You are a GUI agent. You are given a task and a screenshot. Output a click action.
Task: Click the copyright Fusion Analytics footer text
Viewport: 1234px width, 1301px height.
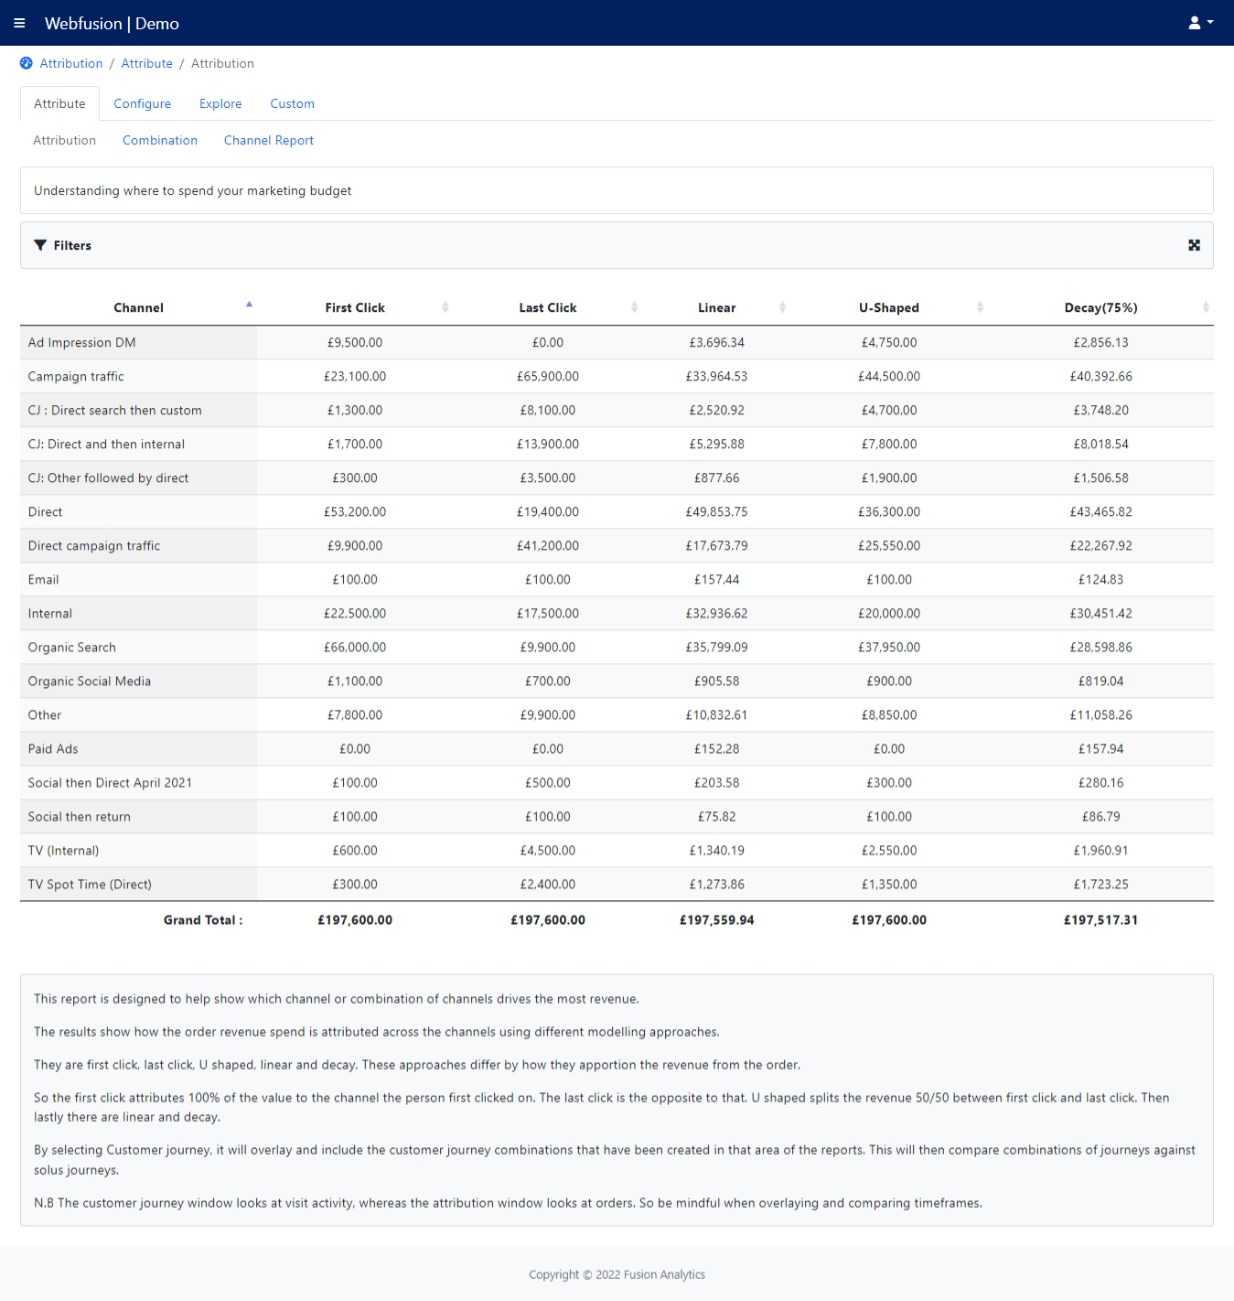tap(617, 1275)
